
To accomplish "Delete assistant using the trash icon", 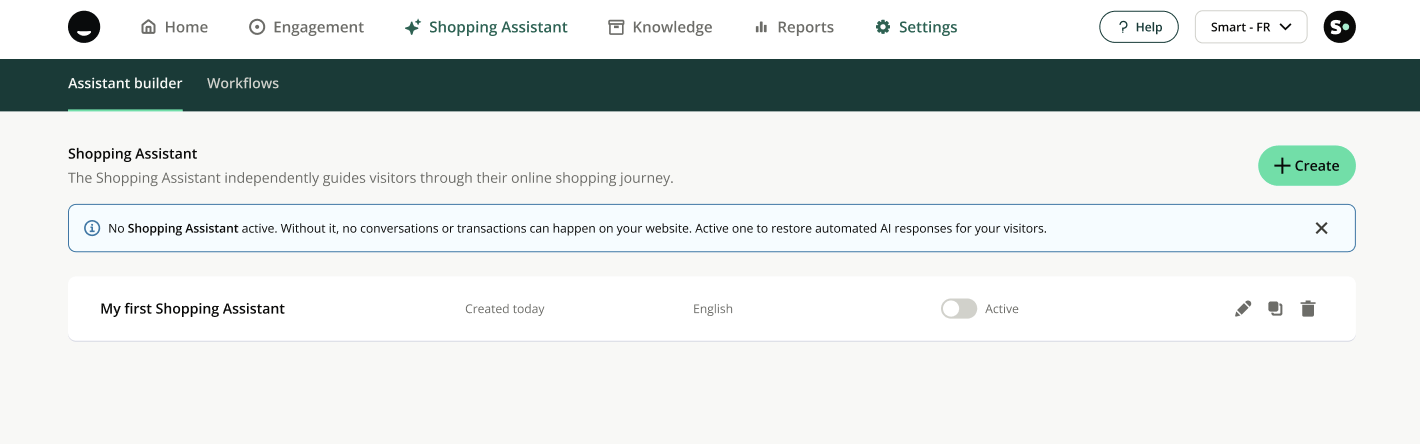I will (1307, 309).
